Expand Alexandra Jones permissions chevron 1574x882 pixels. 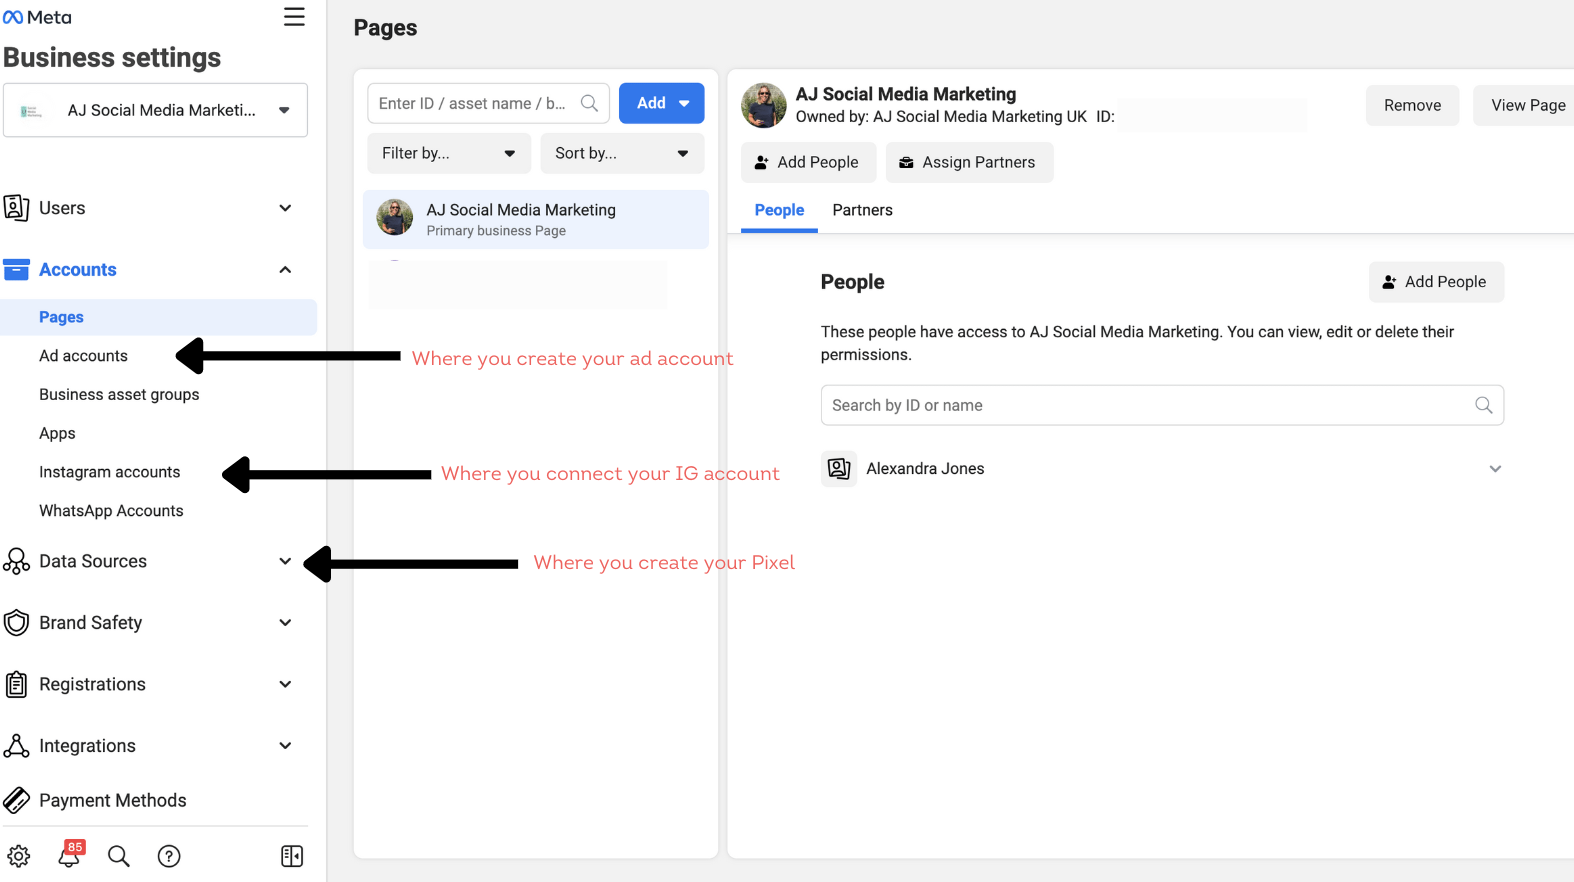pos(1495,469)
